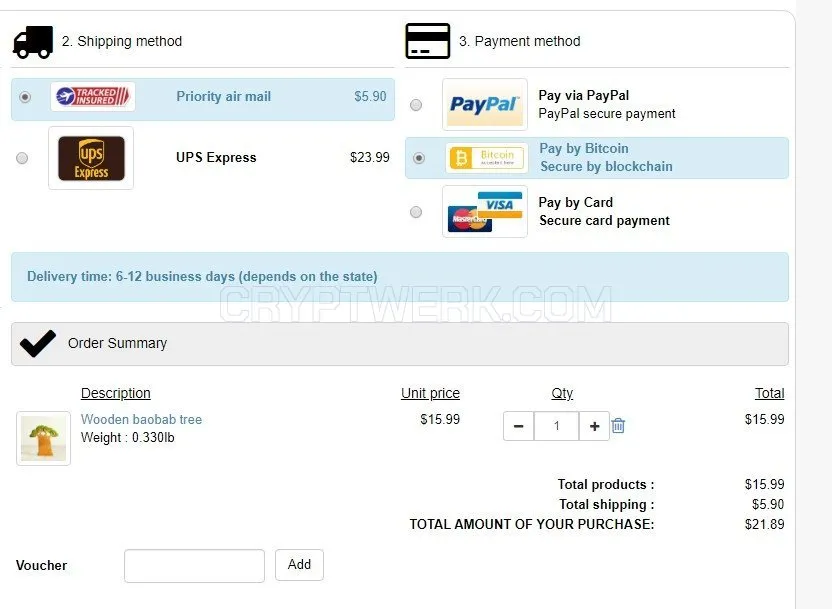Click the Order Summary heading

pyautogui.click(x=117, y=343)
